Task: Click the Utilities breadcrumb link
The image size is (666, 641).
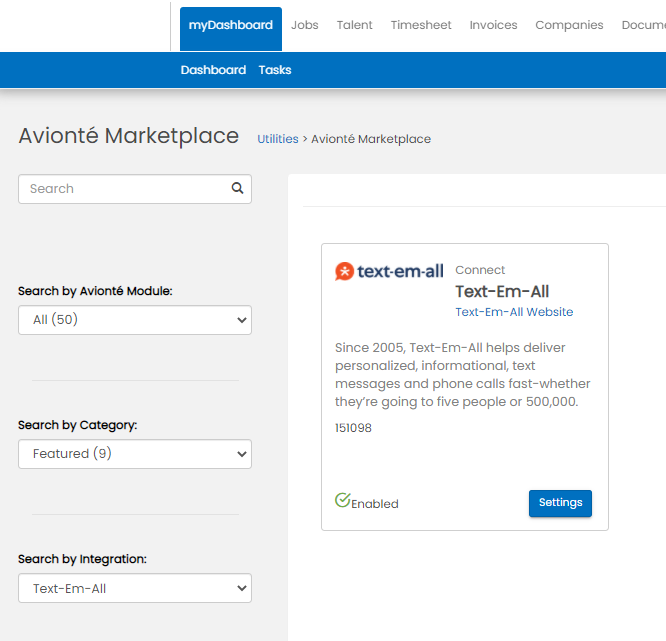Action: click(x=277, y=139)
